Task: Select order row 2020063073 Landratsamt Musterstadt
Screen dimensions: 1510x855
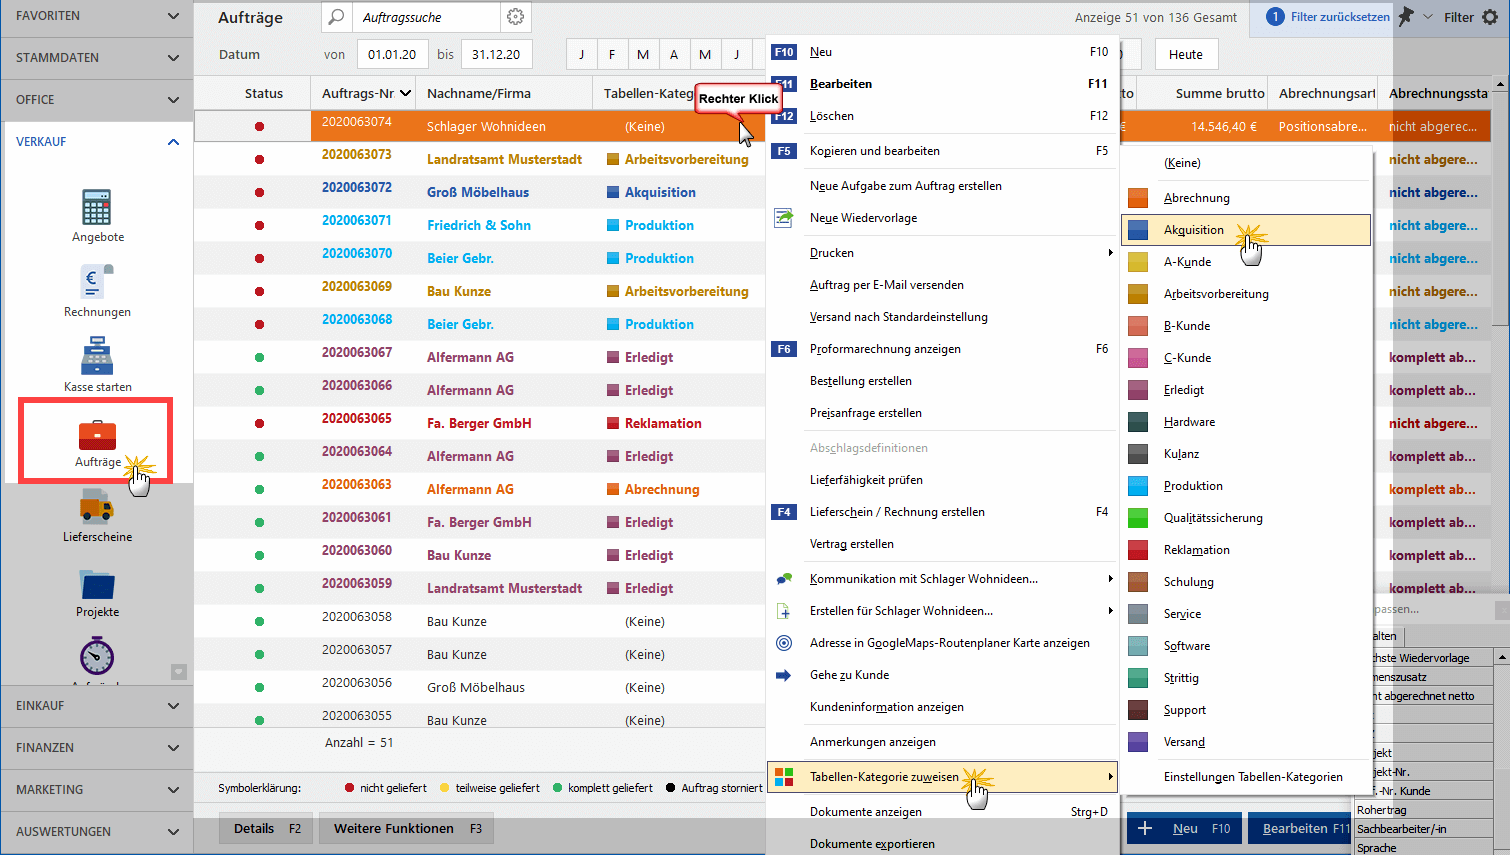Action: [480, 159]
